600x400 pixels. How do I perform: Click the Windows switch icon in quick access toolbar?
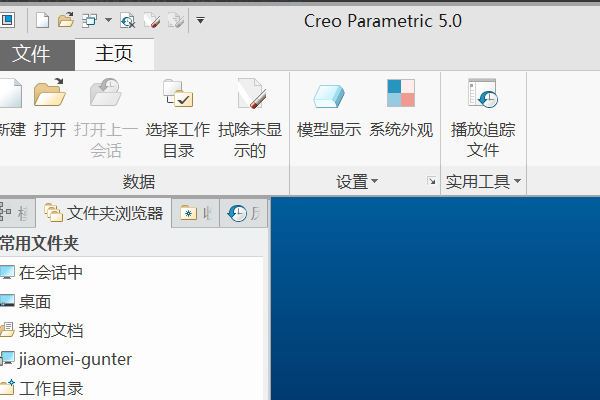90,20
